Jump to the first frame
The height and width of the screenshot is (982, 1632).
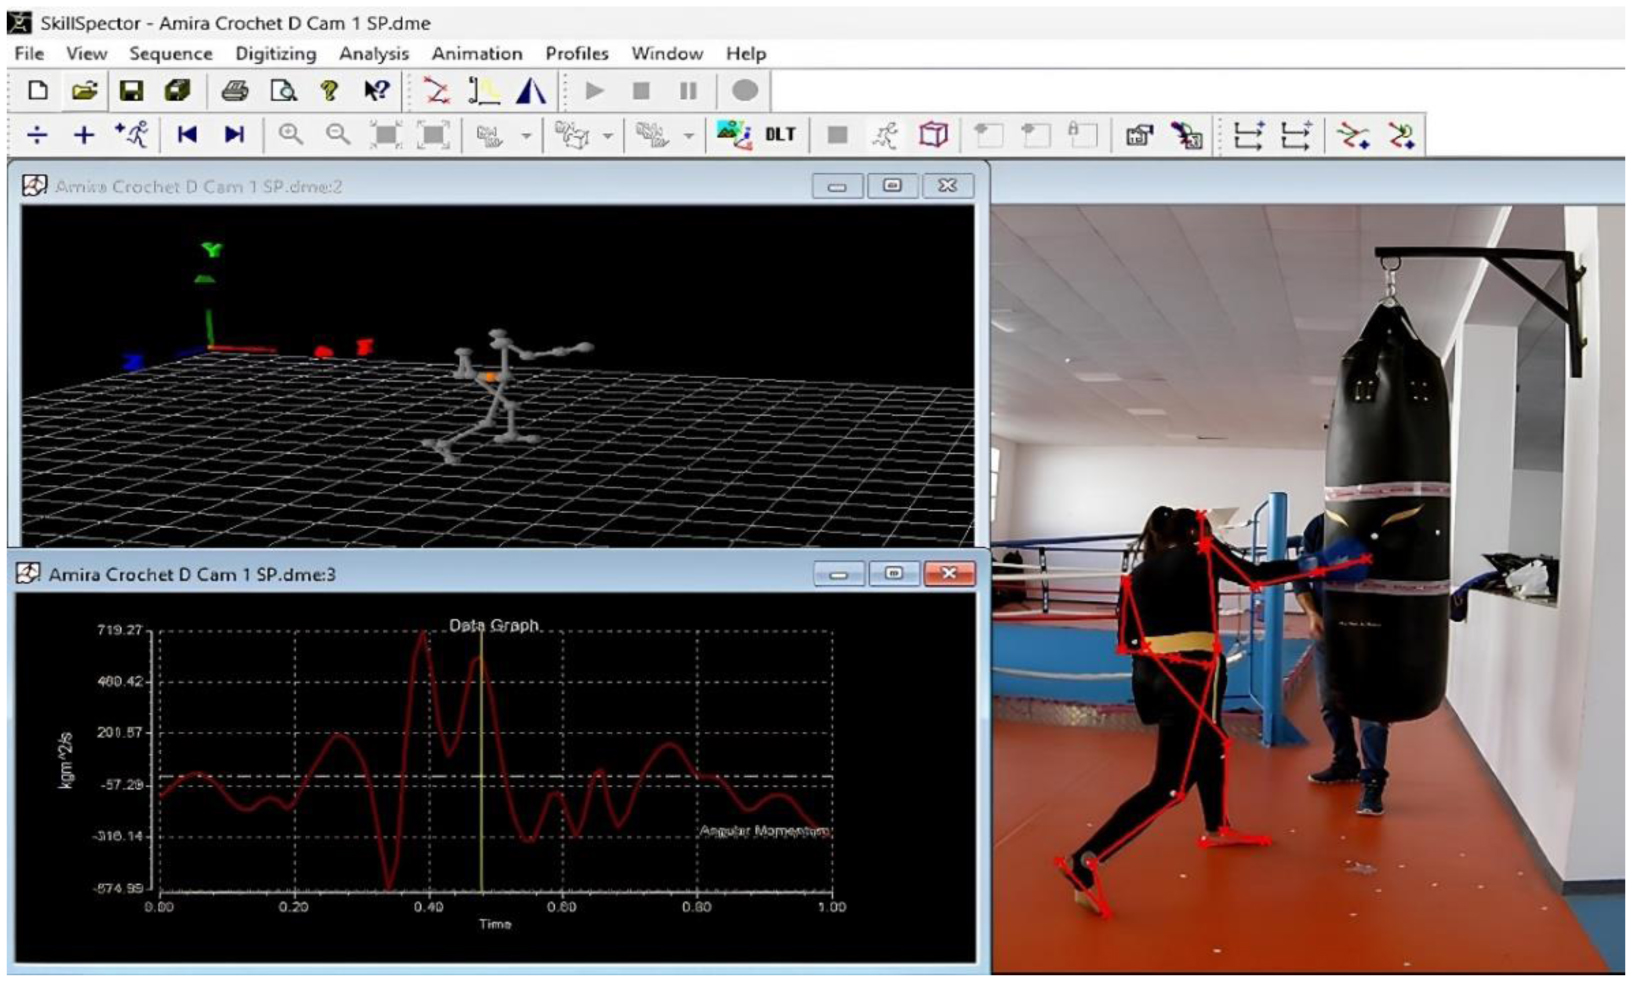tap(187, 135)
